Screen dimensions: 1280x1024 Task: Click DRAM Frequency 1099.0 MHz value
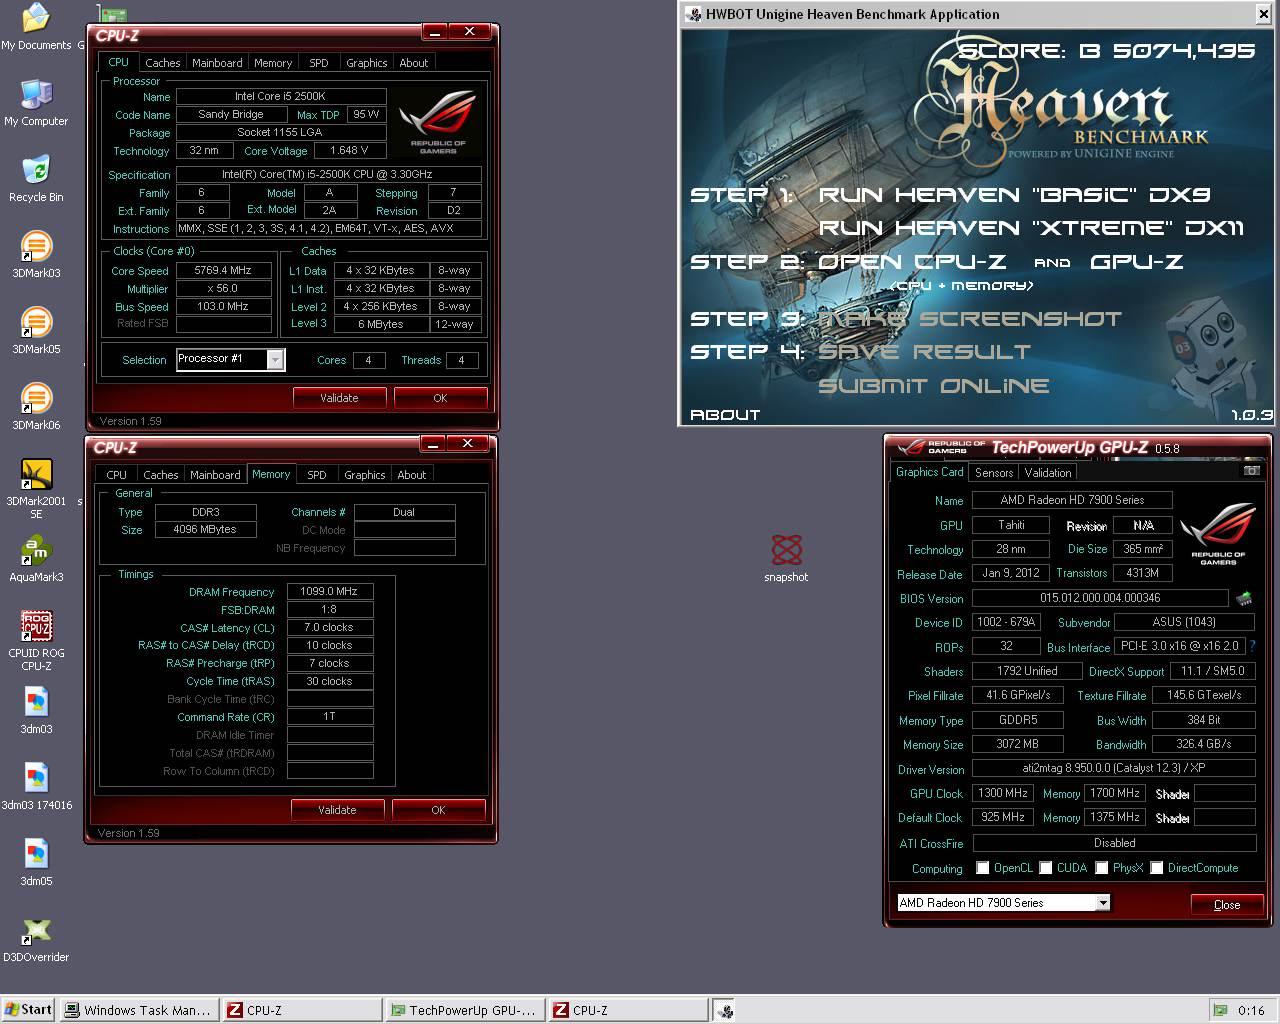[x=330, y=591]
